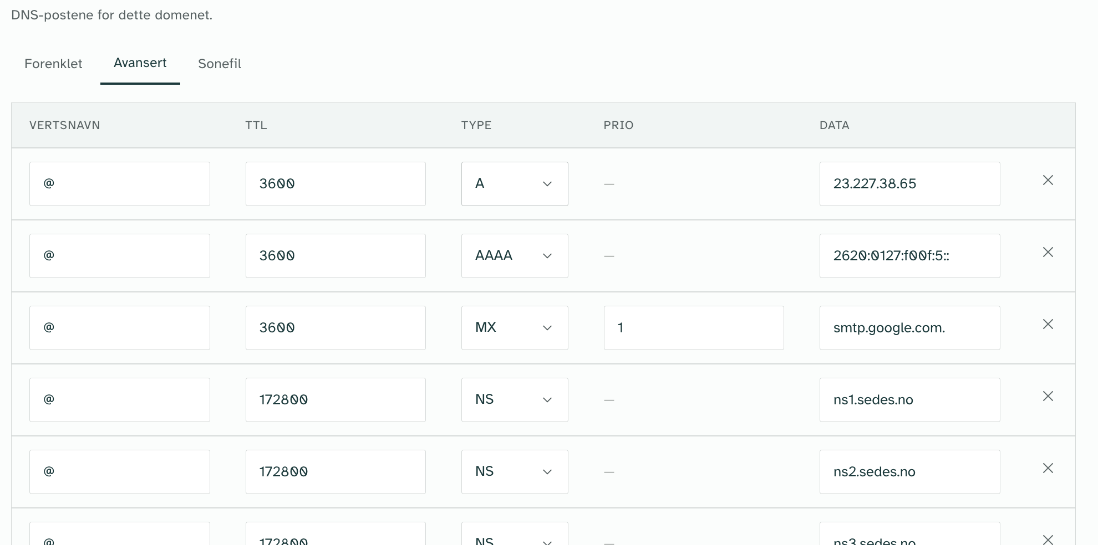This screenshot has width=1098, height=545.
Task: Select the Avansert tab
Action: [x=140, y=63]
